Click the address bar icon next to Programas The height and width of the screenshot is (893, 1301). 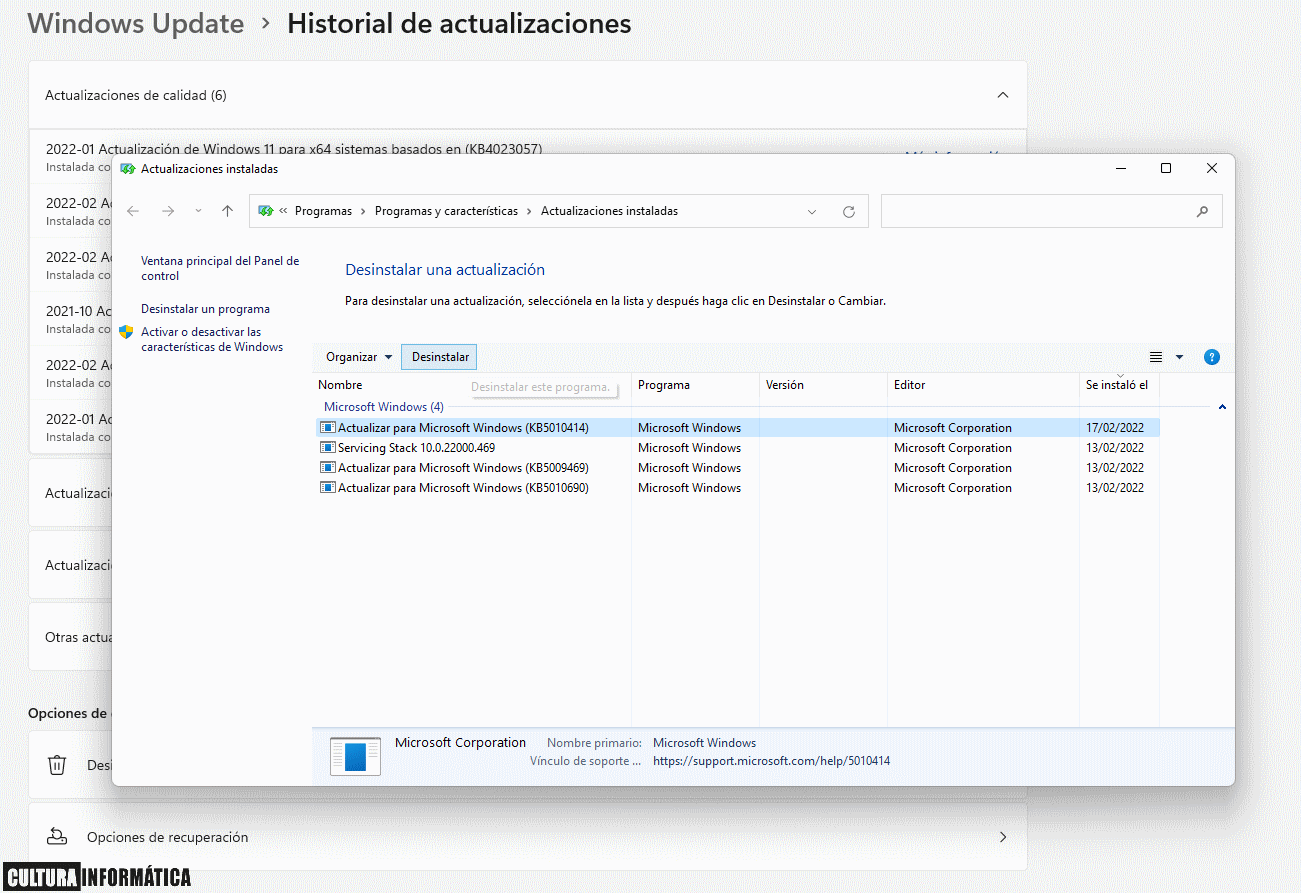(x=266, y=211)
